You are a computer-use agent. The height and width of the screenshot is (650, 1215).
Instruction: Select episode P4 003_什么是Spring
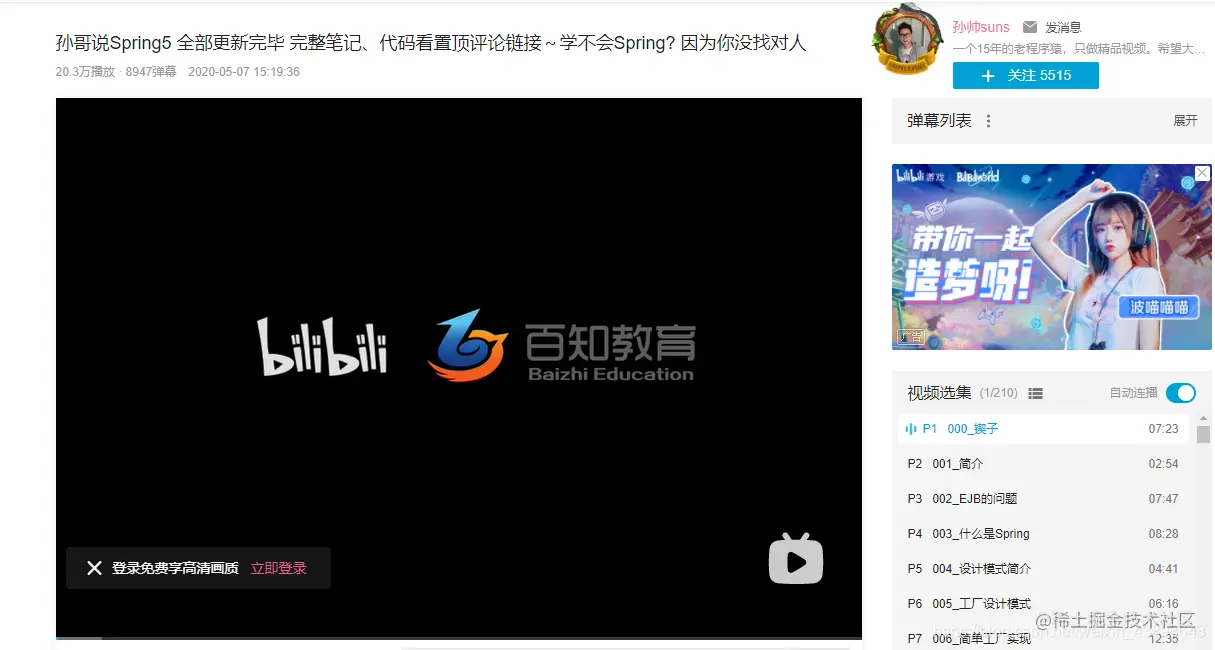tap(1043, 534)
